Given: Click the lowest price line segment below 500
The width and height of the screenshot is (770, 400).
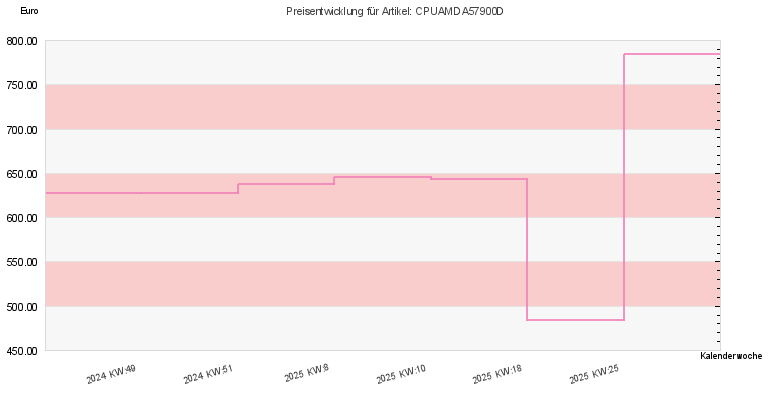Looking at the screenshot, I should click(576, 320).
